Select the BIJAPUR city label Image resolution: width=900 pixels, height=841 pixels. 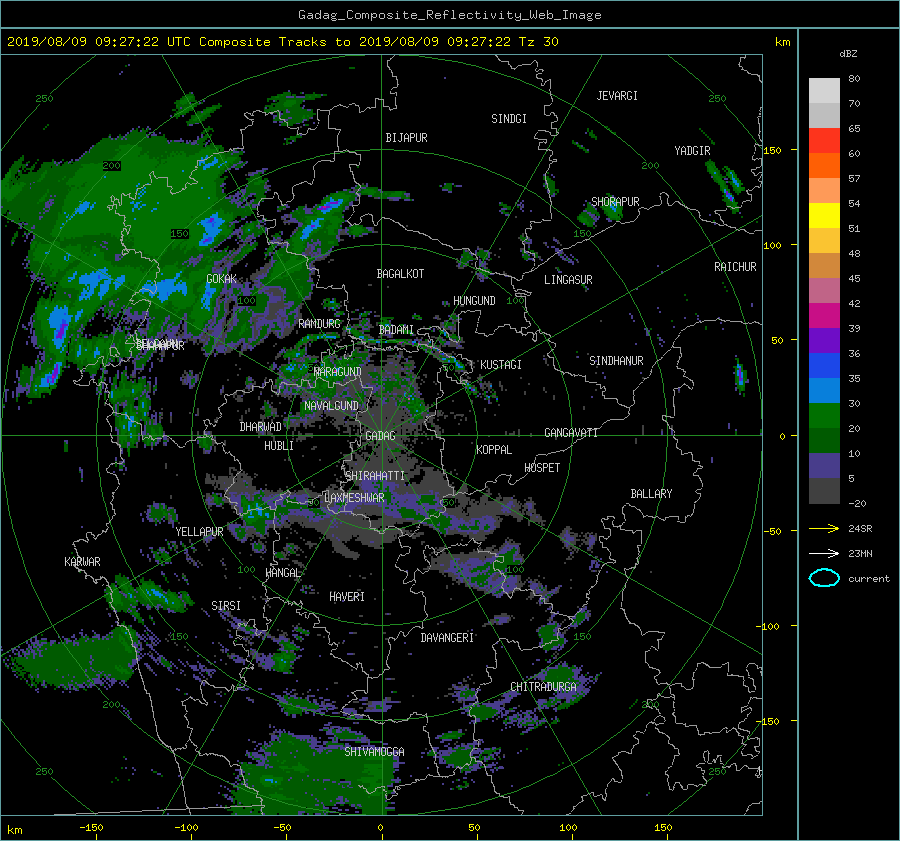406,138
